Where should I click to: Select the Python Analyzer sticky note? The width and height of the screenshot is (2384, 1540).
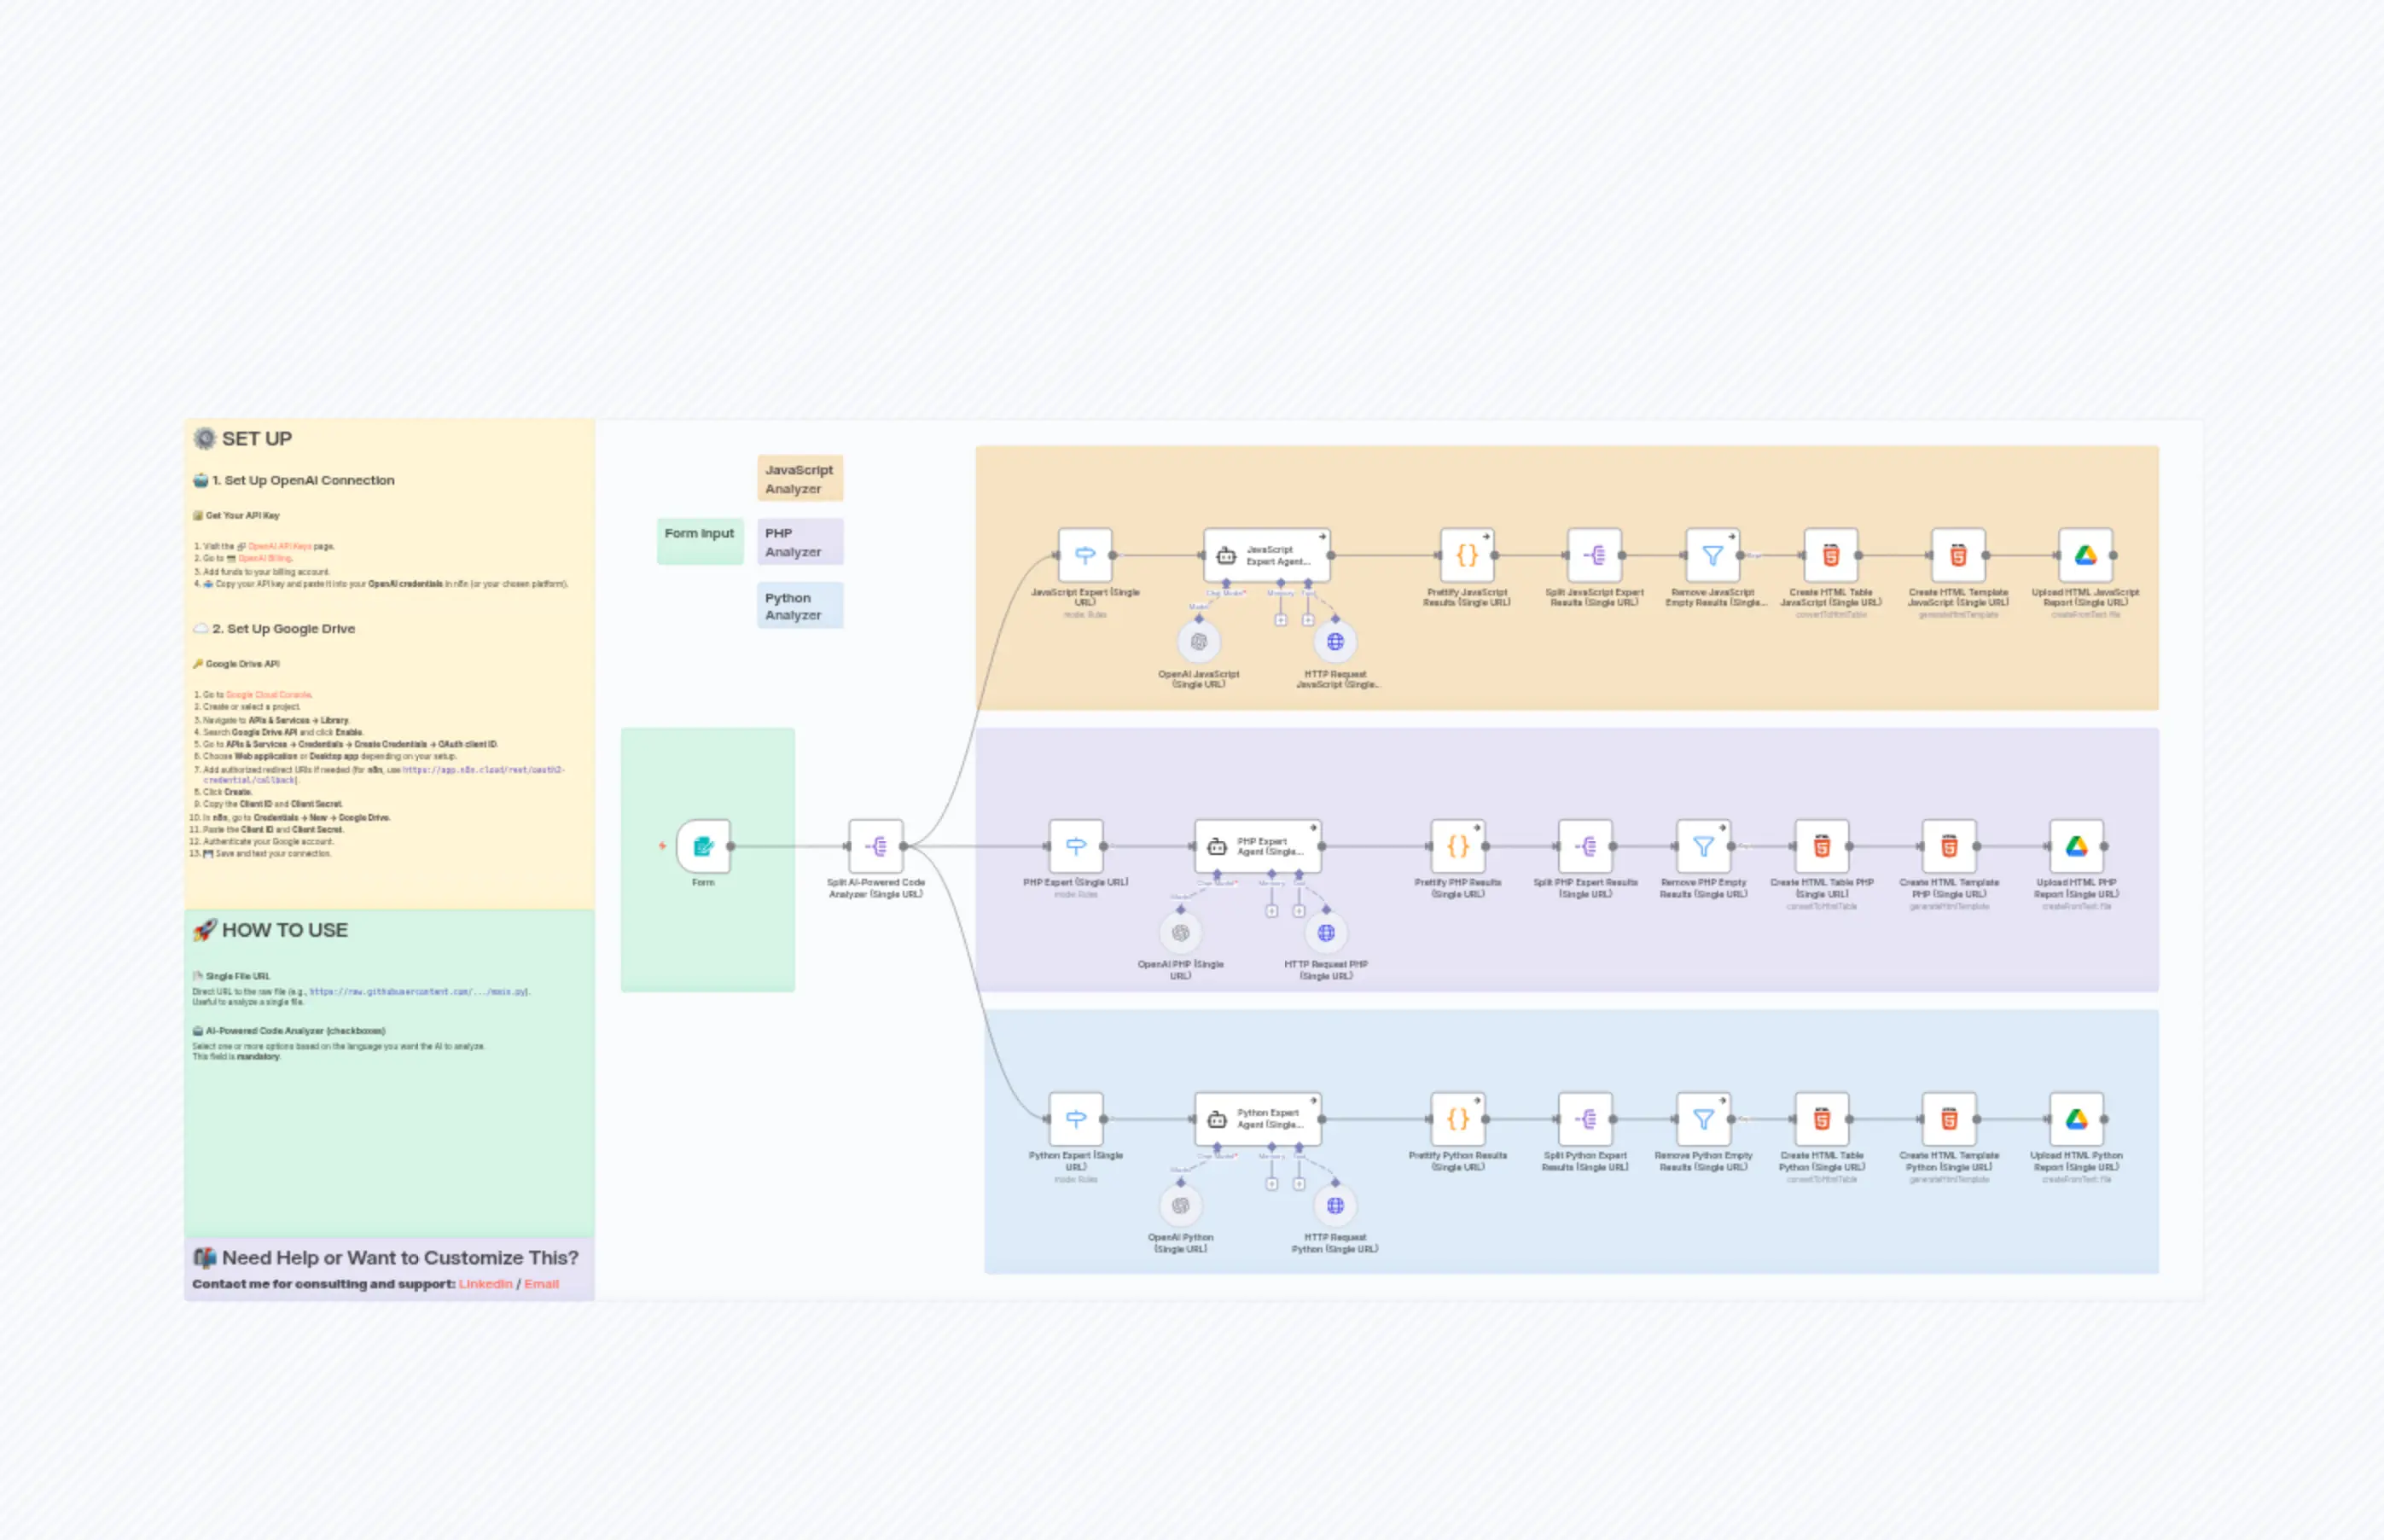[x=799, y=606]
